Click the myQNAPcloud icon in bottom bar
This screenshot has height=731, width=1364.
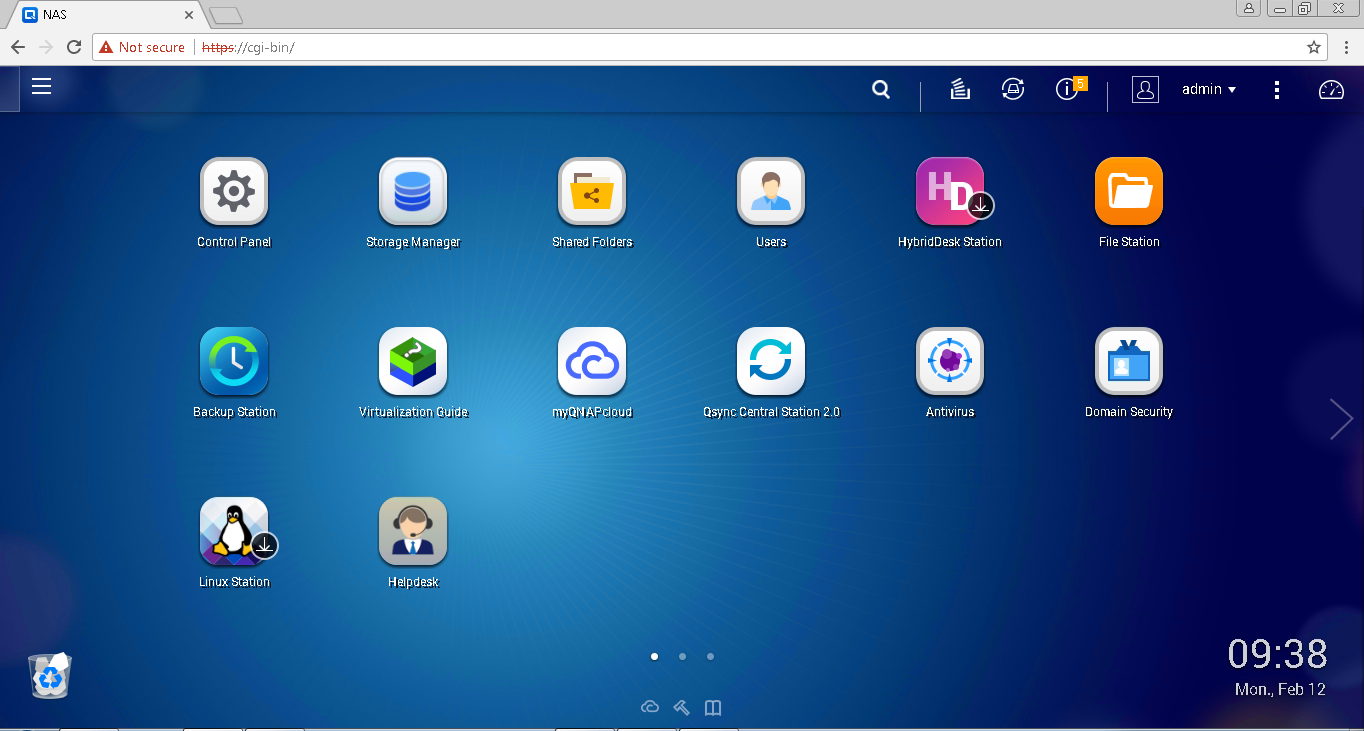[650, 708]
